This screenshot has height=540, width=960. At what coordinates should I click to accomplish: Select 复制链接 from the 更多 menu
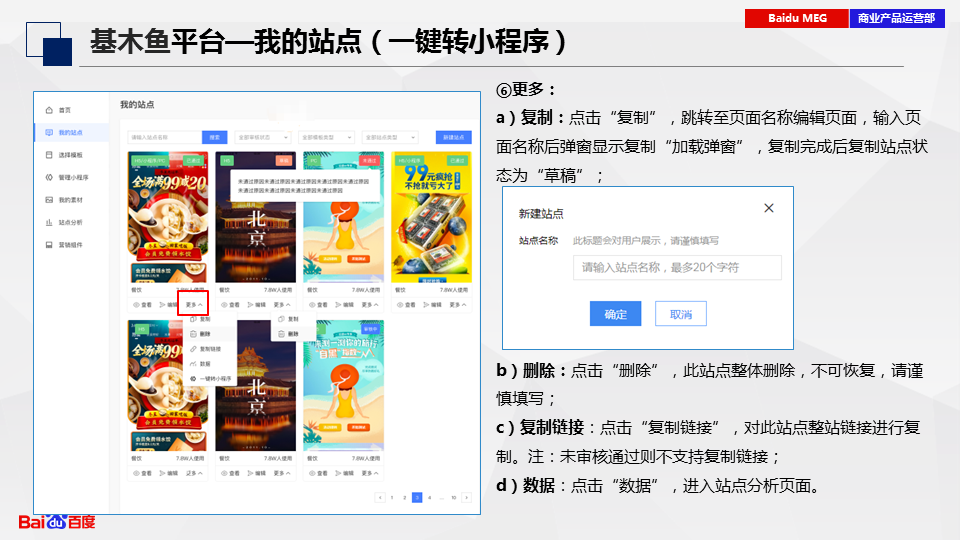click(x=210, y=348)
